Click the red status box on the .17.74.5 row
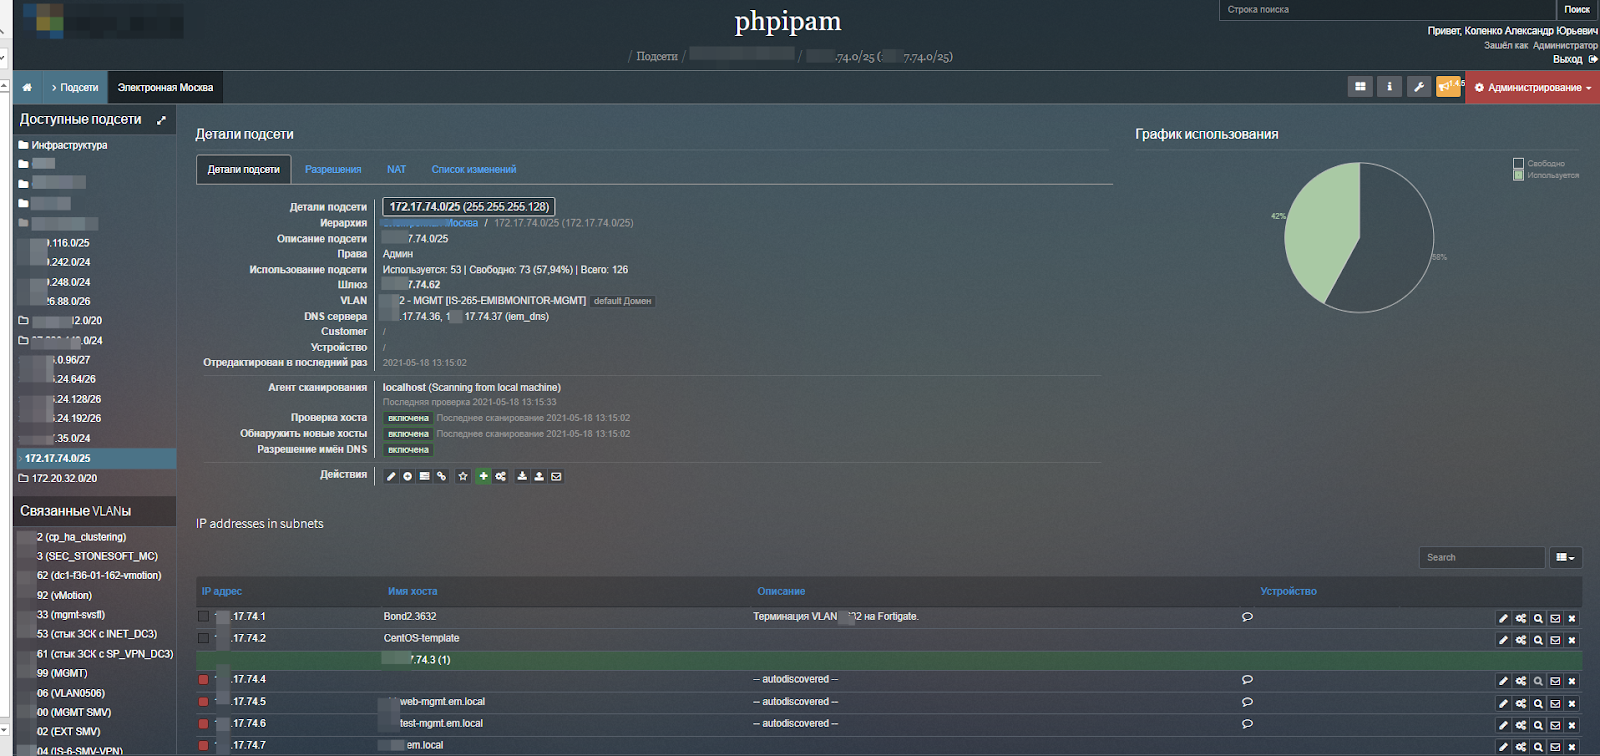The height and width of the screenshot is (756, 1600). point(204,702)
